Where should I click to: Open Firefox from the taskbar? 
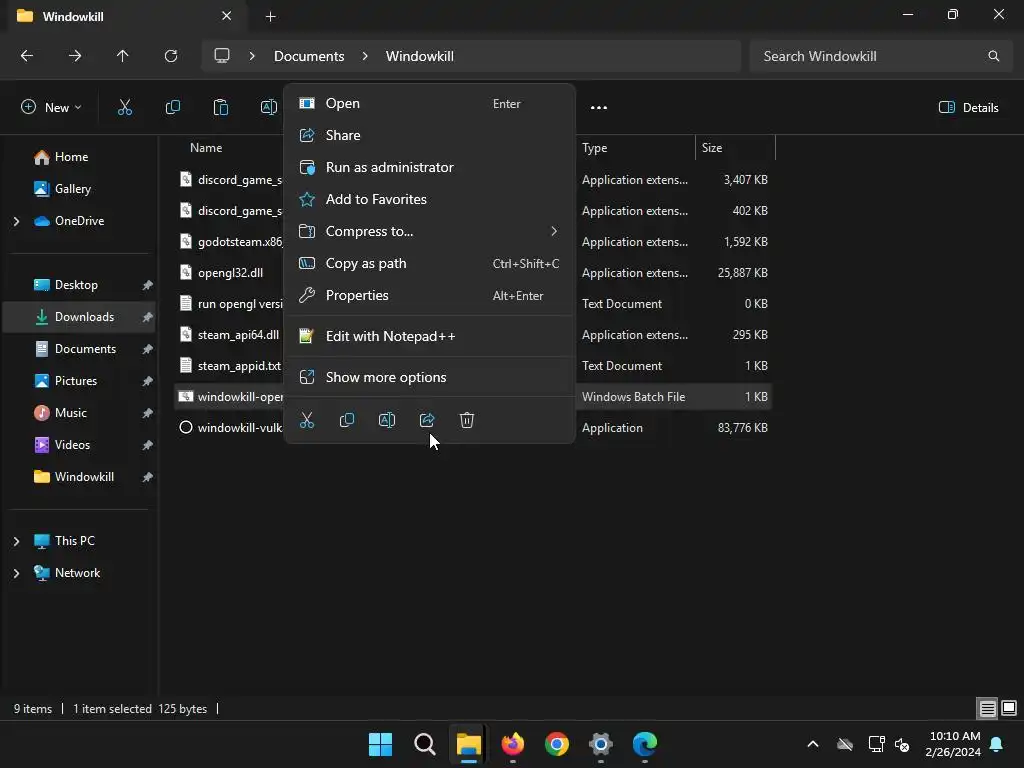tap(513, 744)
